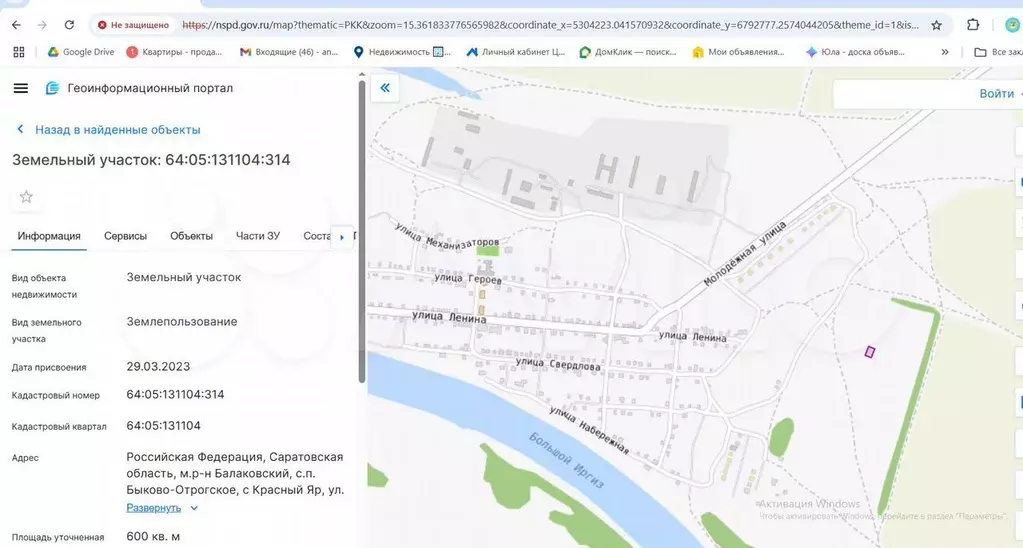Open the hamburger menu of the portal
Image resolution: width=1023 pixels, height=548 pixels.
21,88
